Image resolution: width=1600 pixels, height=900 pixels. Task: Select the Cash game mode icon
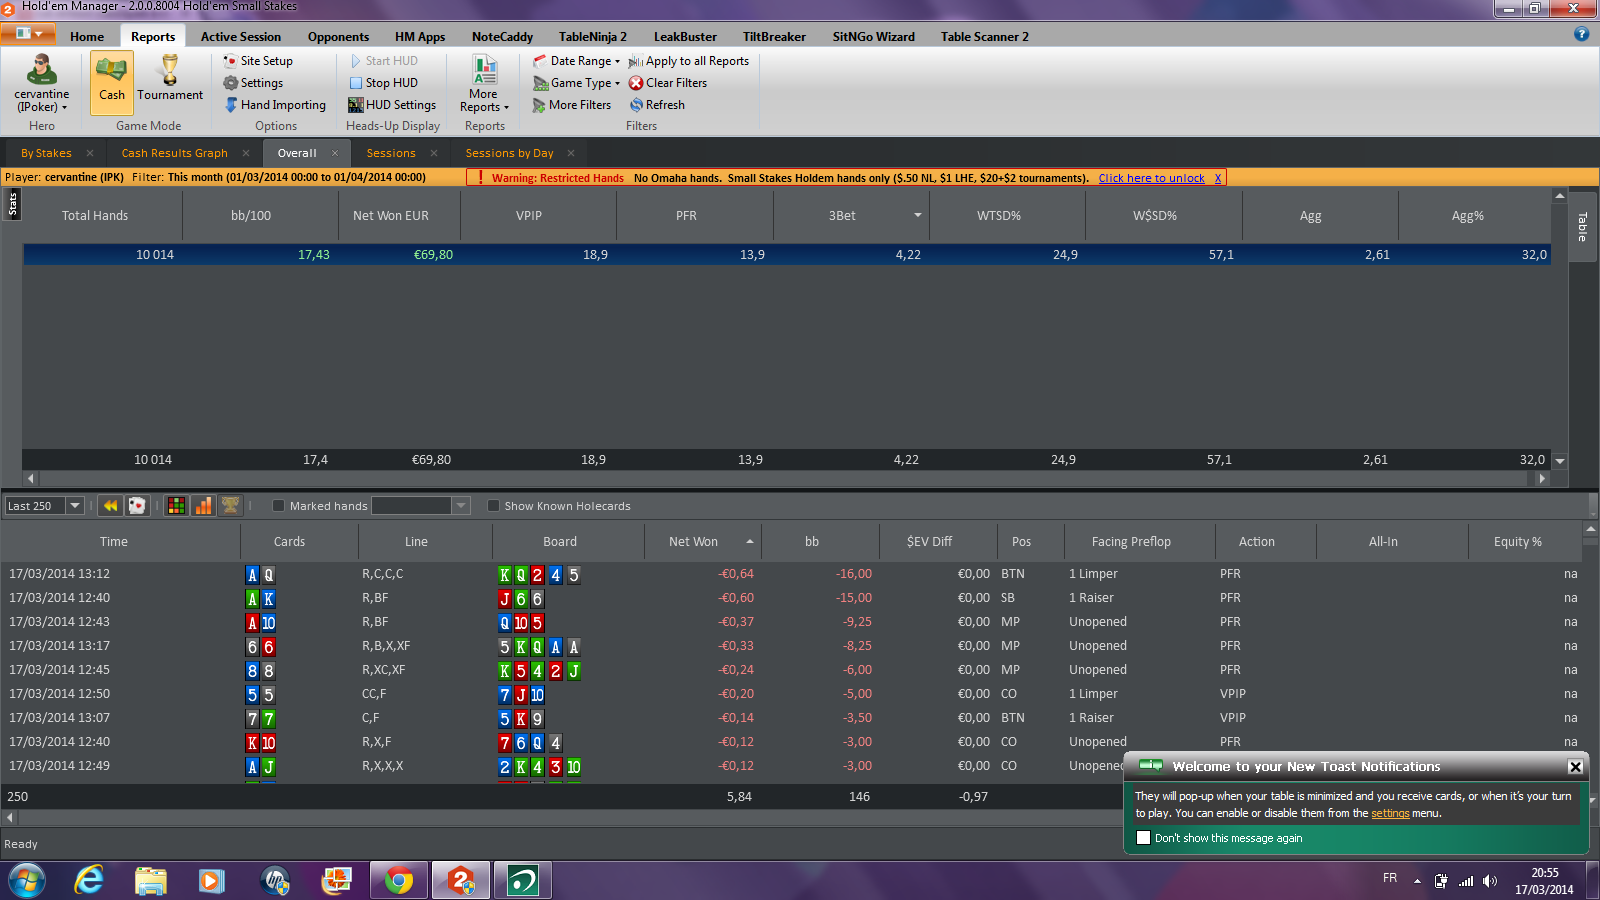click(x=112, y=81)
